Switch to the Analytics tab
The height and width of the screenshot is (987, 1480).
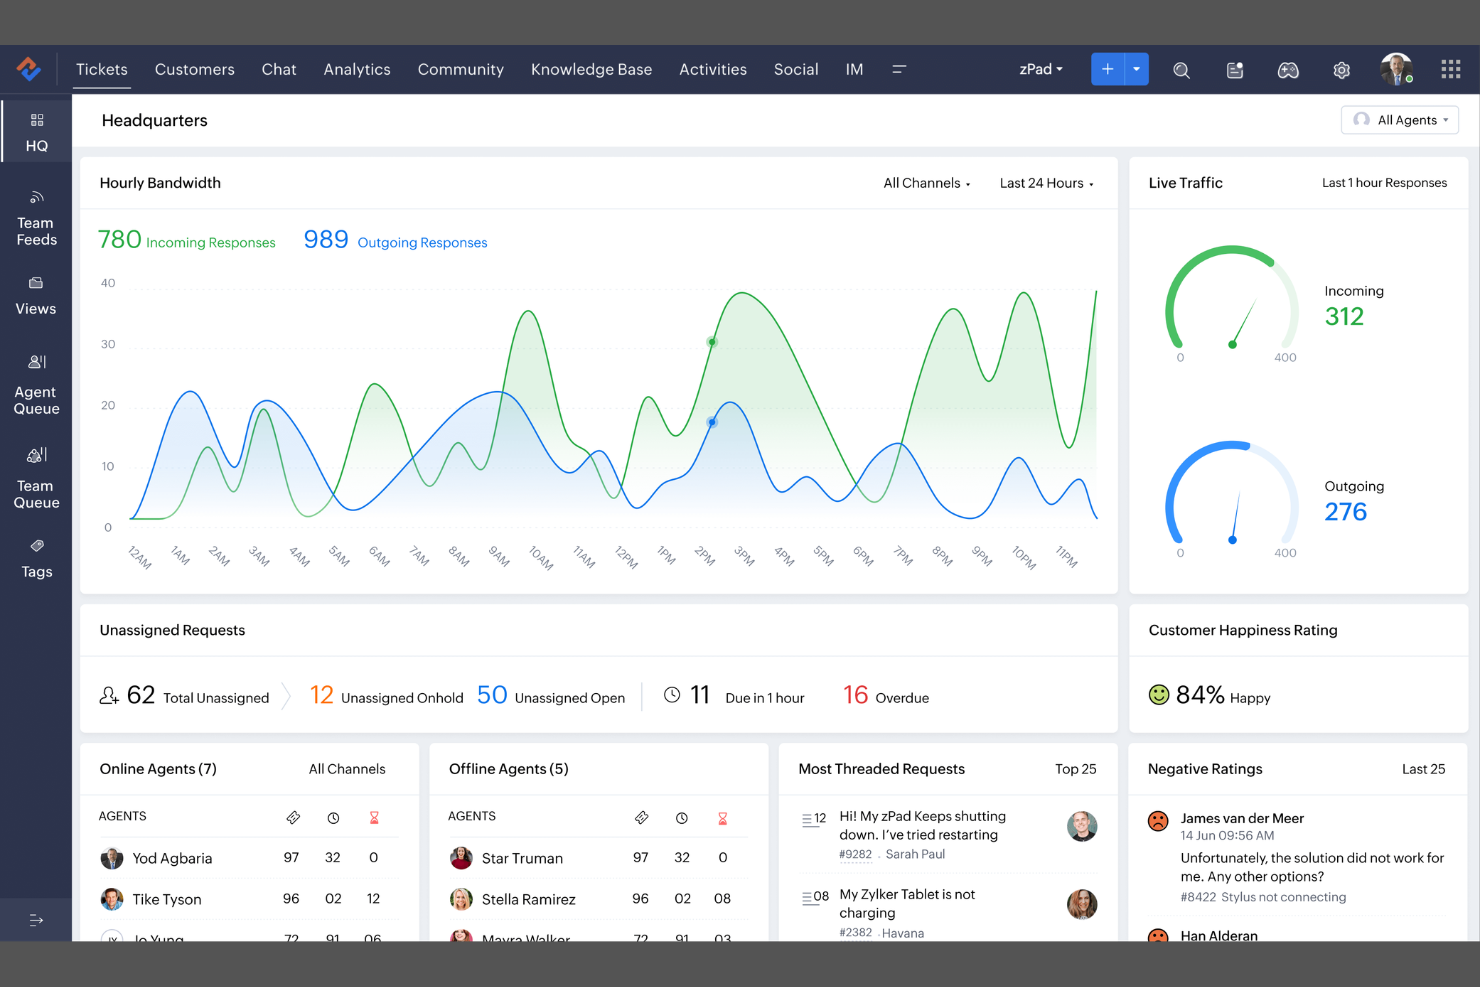tap(357, 69)
